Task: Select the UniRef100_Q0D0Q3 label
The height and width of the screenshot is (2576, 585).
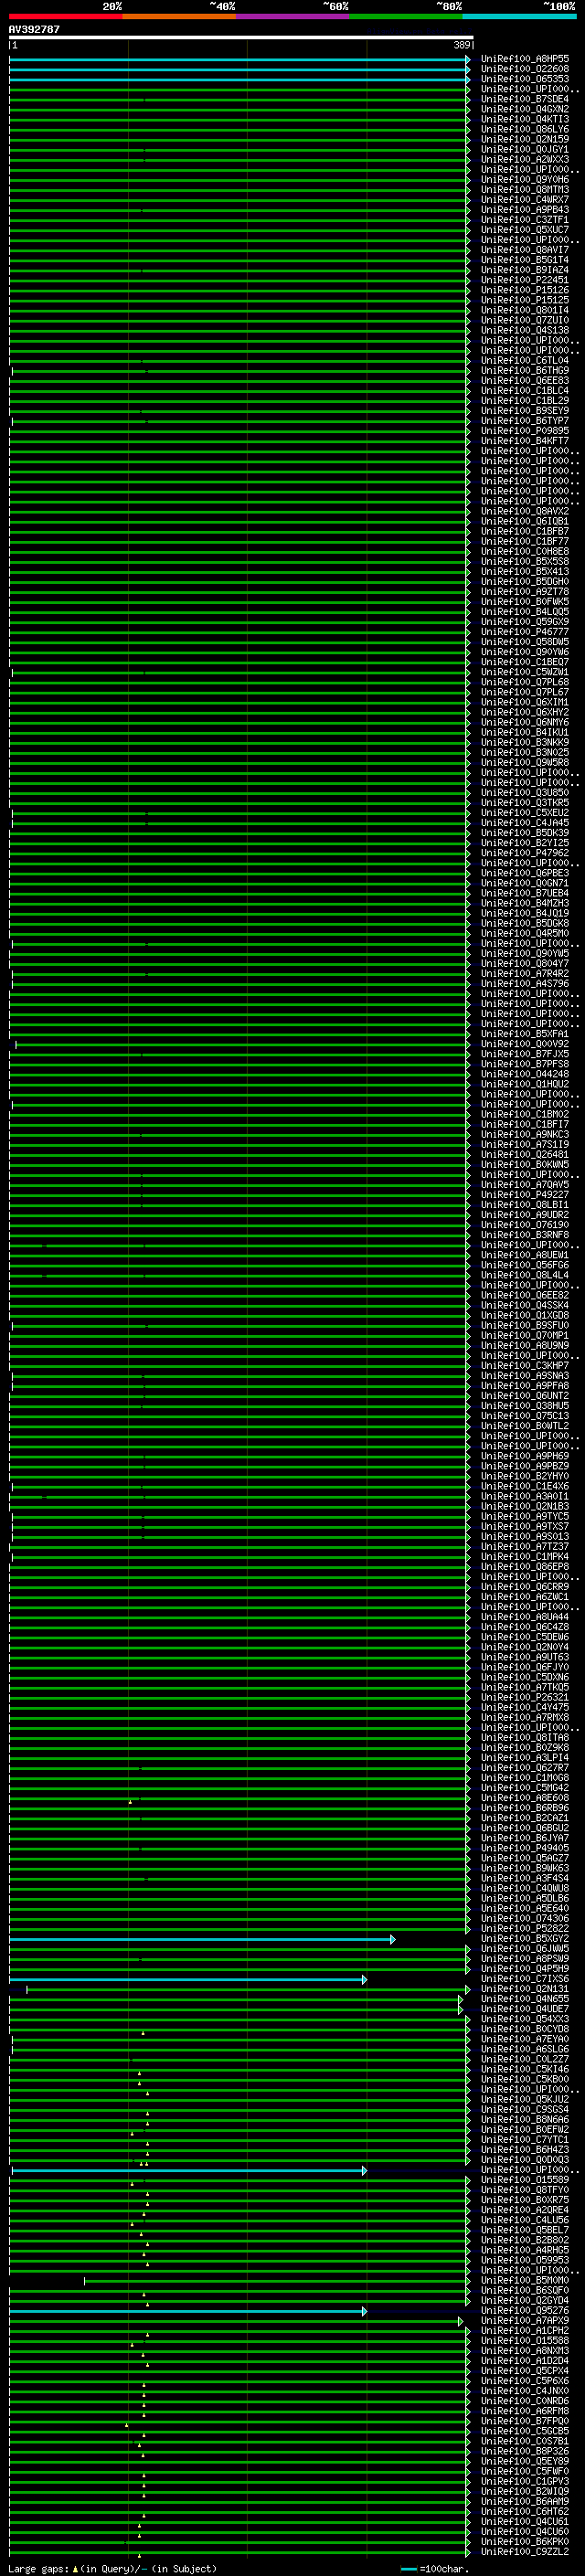Action: point(525,2160)
